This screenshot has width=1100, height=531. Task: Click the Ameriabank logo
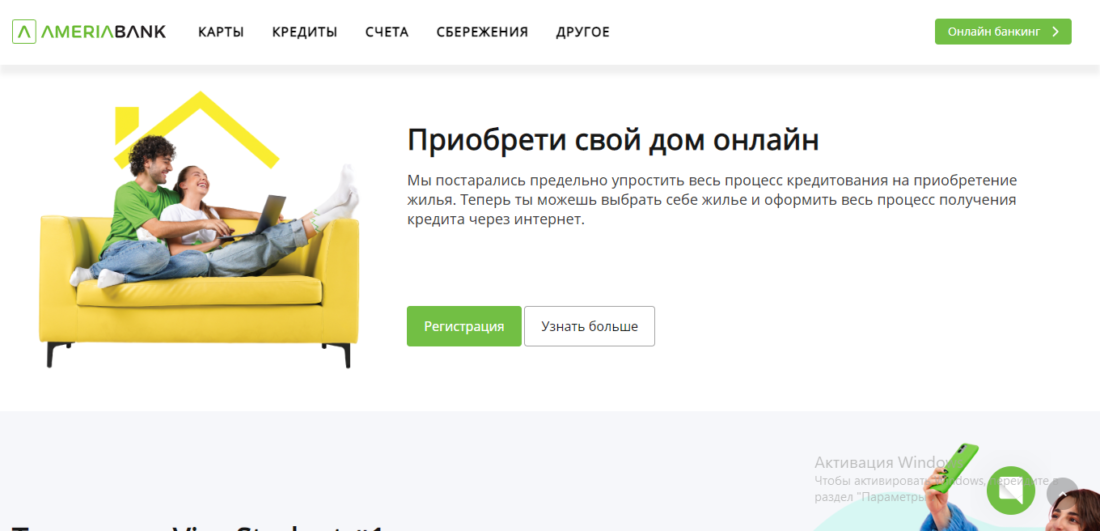point(89,32)
